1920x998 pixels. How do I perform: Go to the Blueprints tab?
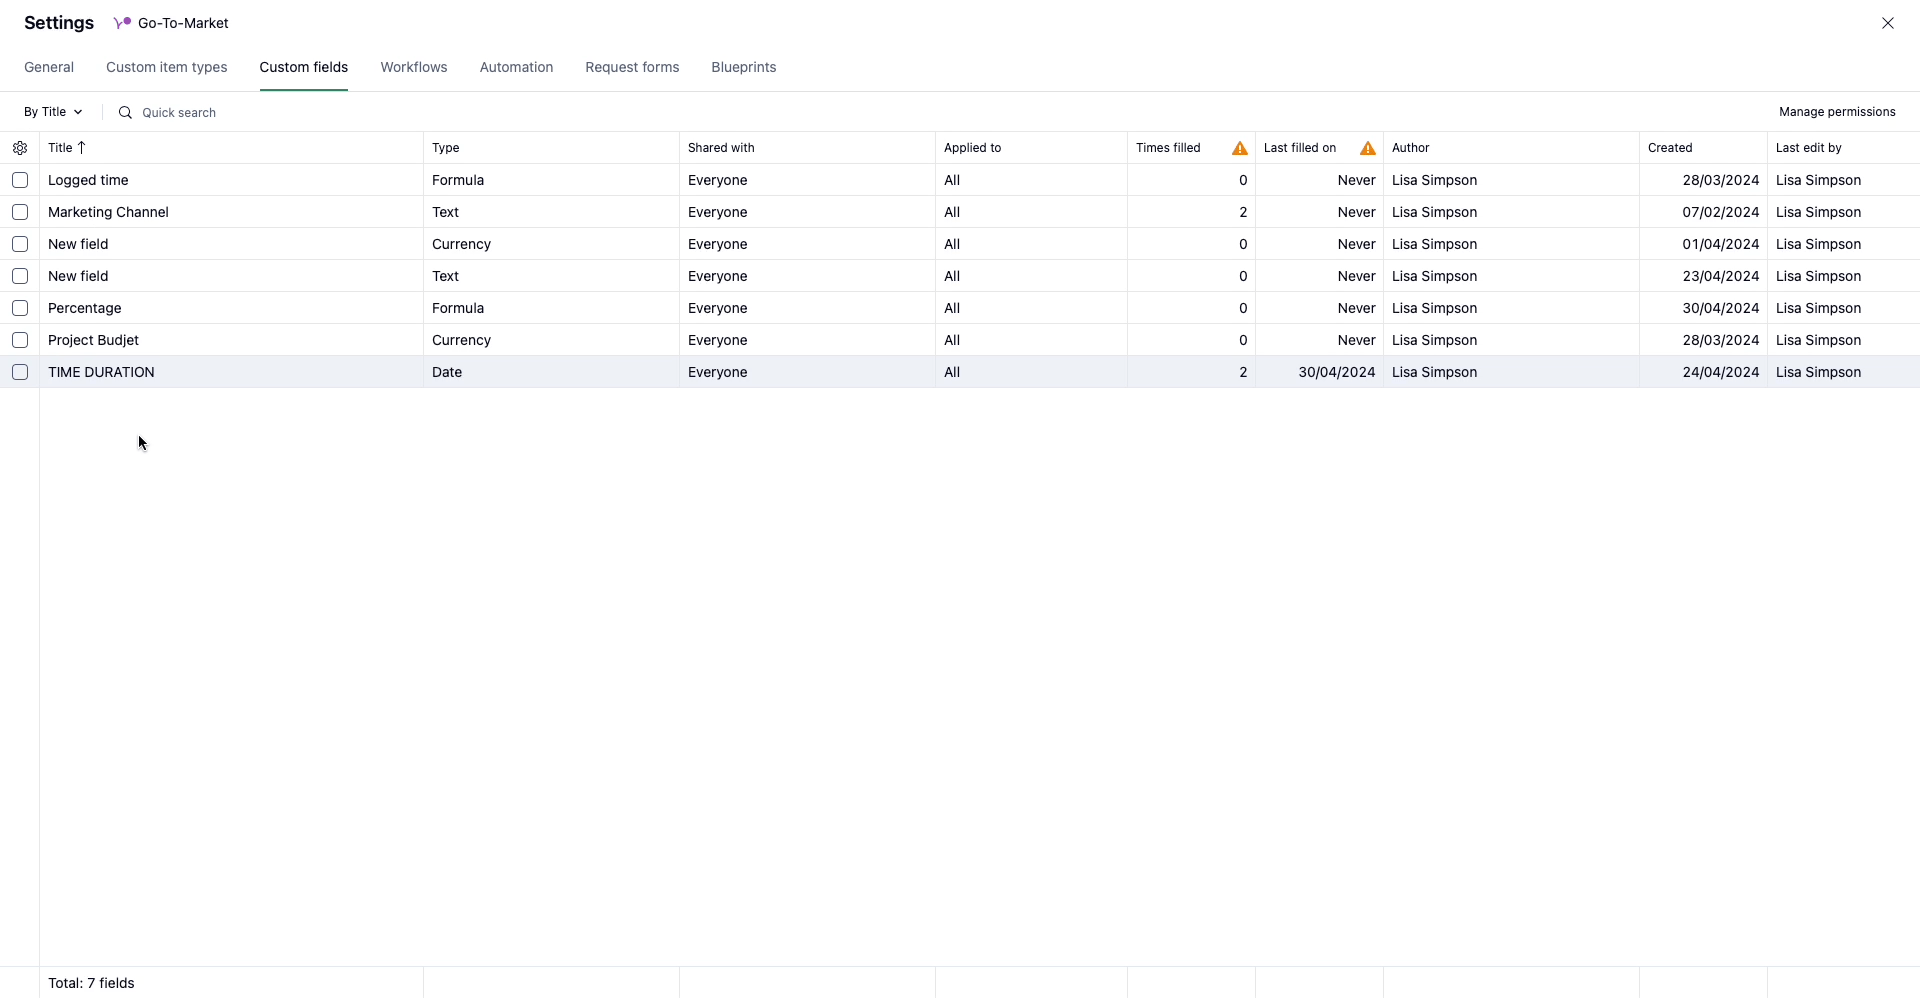[743, 67]
